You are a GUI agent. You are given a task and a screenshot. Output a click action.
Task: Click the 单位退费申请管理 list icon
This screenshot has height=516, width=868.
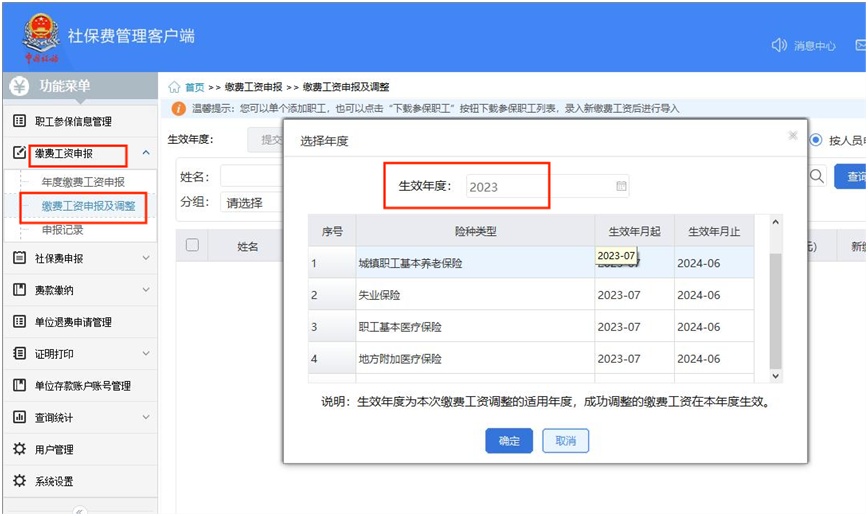click(19, 321)
